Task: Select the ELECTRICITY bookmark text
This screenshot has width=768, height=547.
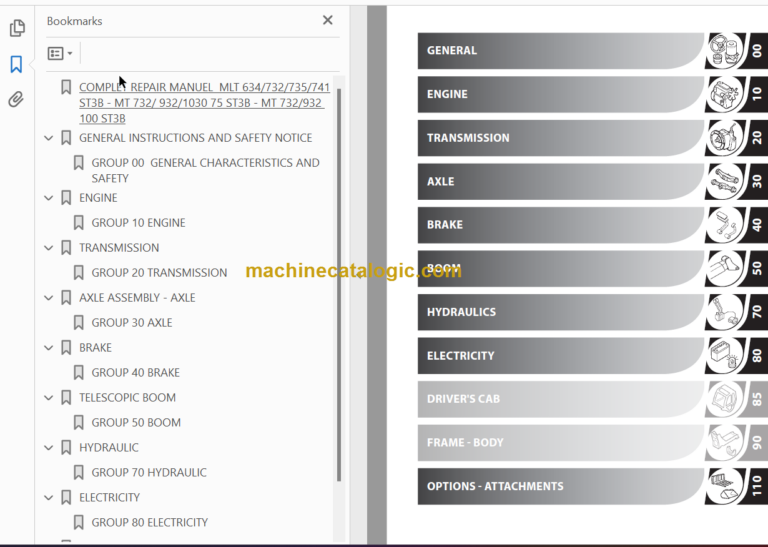Action: tap(109, 497)
